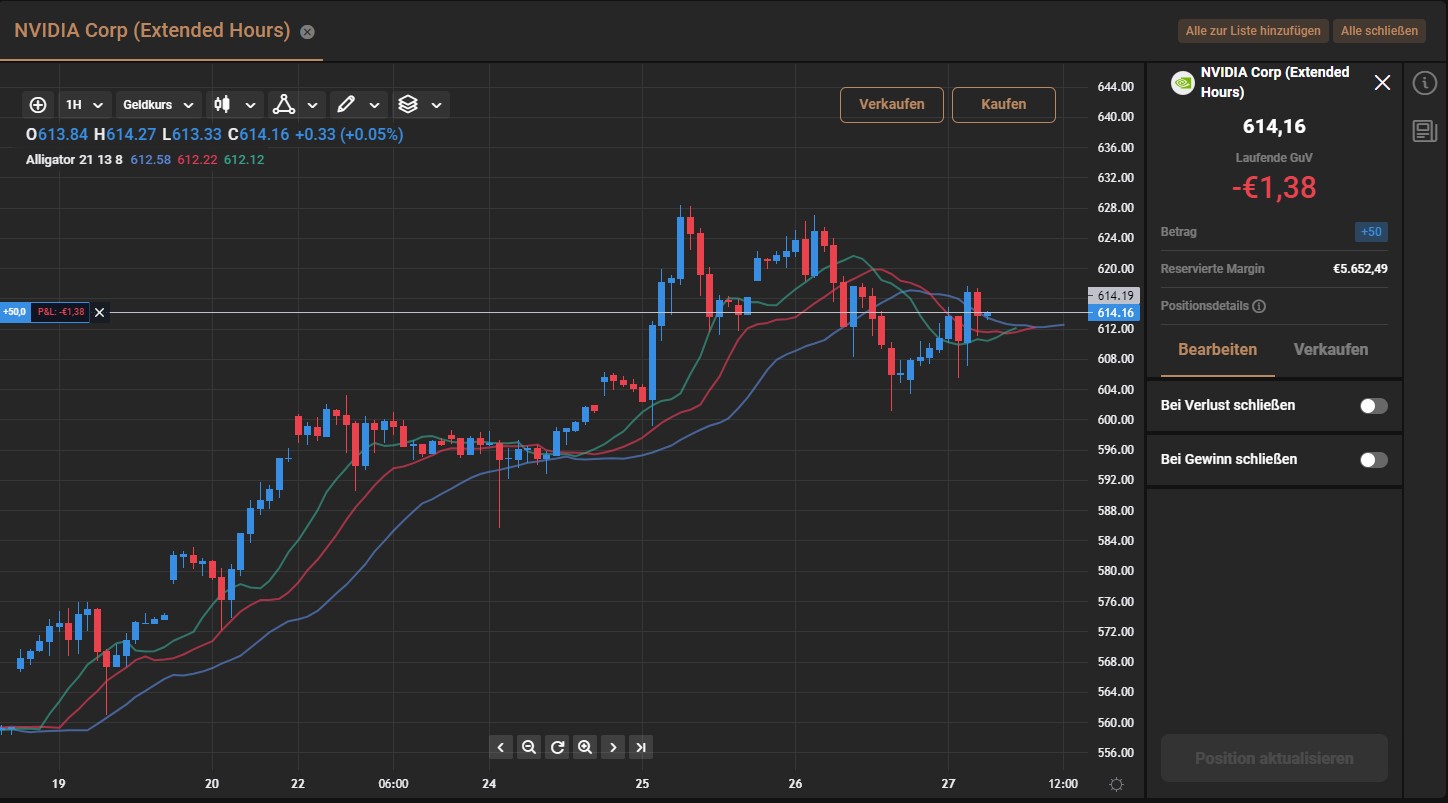Click the 644.00 price axis label
The image size is (1448, 803).
click(x=1115, y=87)
